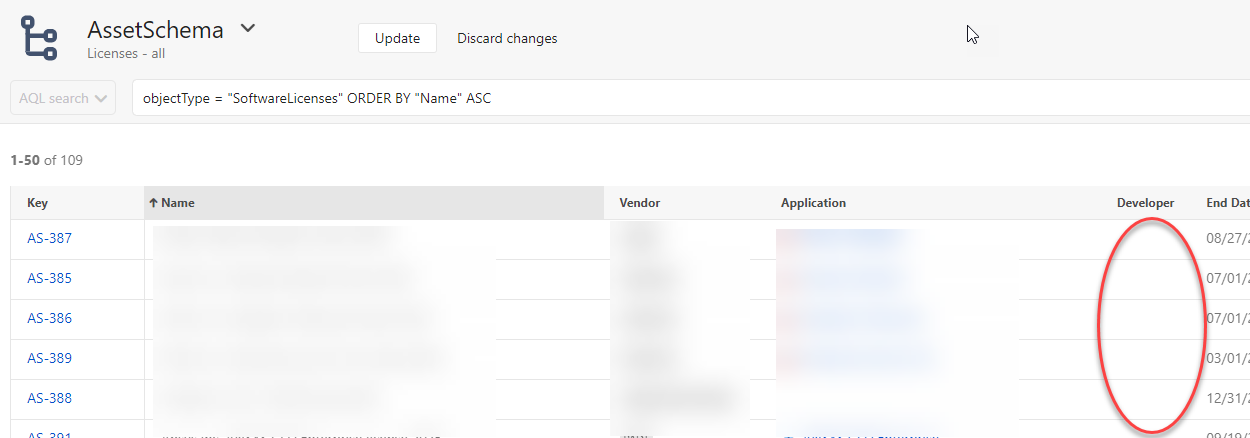This screenshot has height=438, width=1250.
Task: Open asset AS-385
Action: click(49, 278)
